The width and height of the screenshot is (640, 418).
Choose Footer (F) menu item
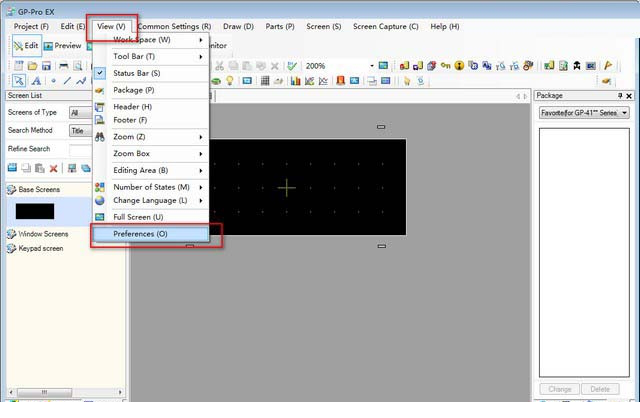click(x=151, y=120)
